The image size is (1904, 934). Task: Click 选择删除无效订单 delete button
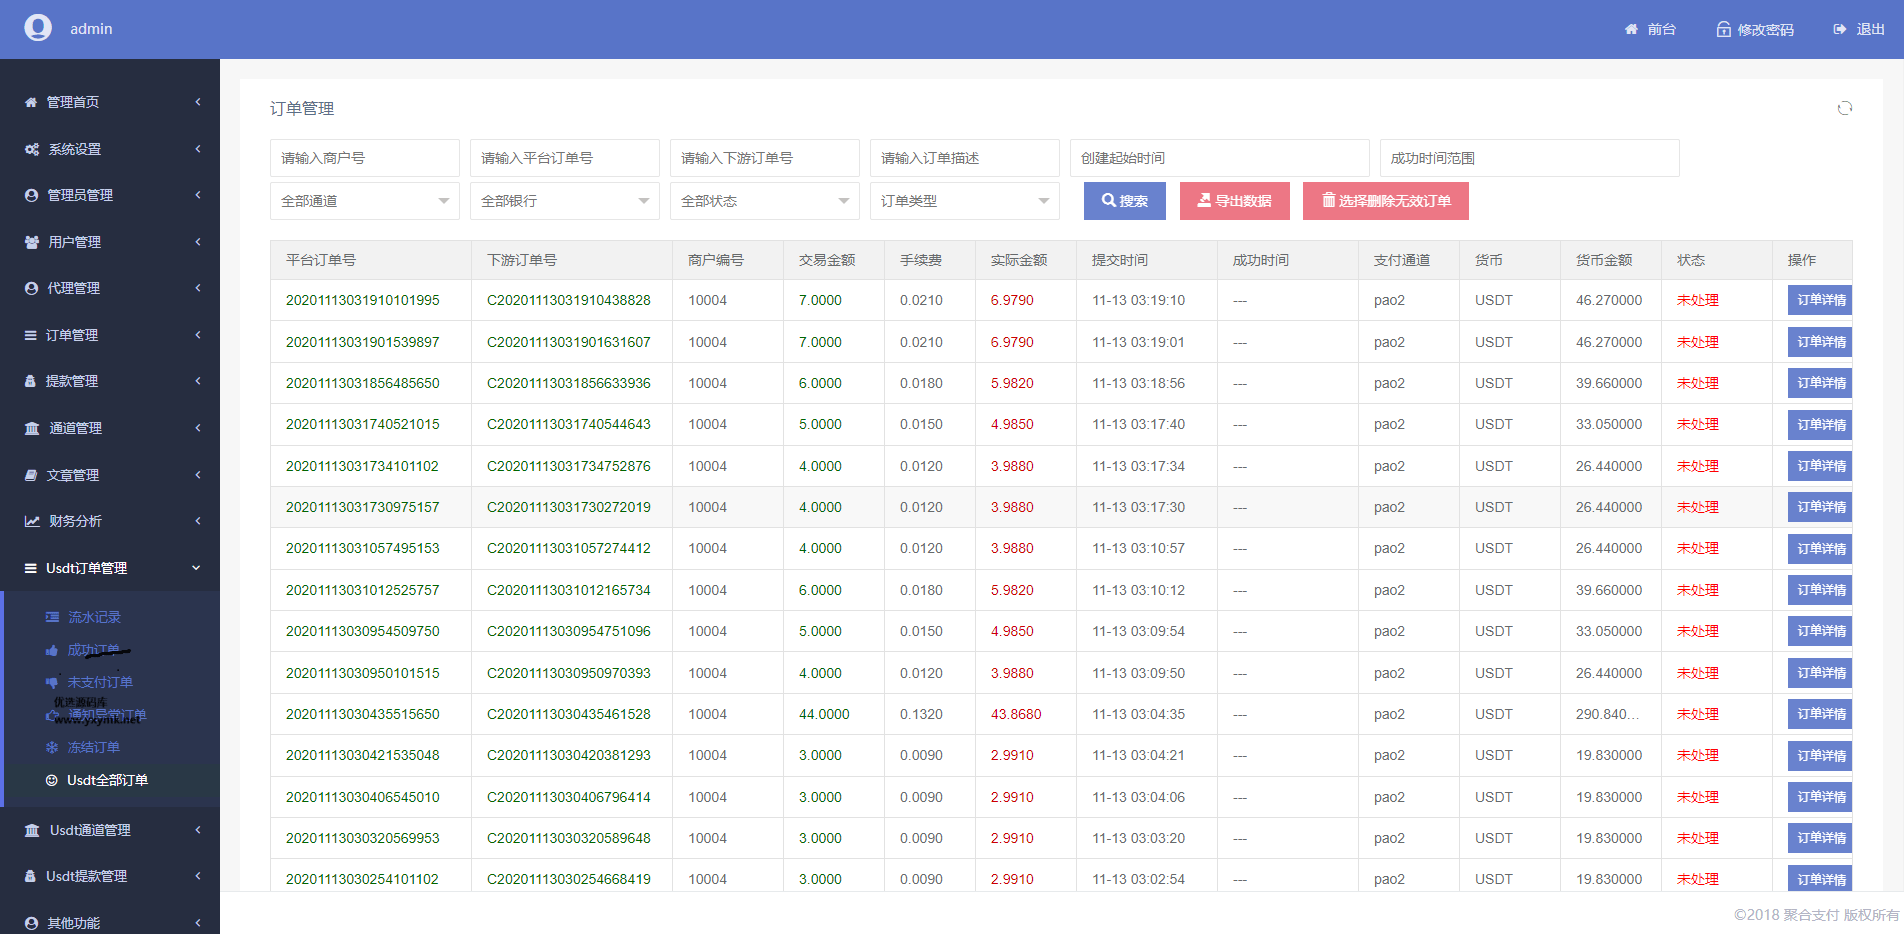(1385, 201)
